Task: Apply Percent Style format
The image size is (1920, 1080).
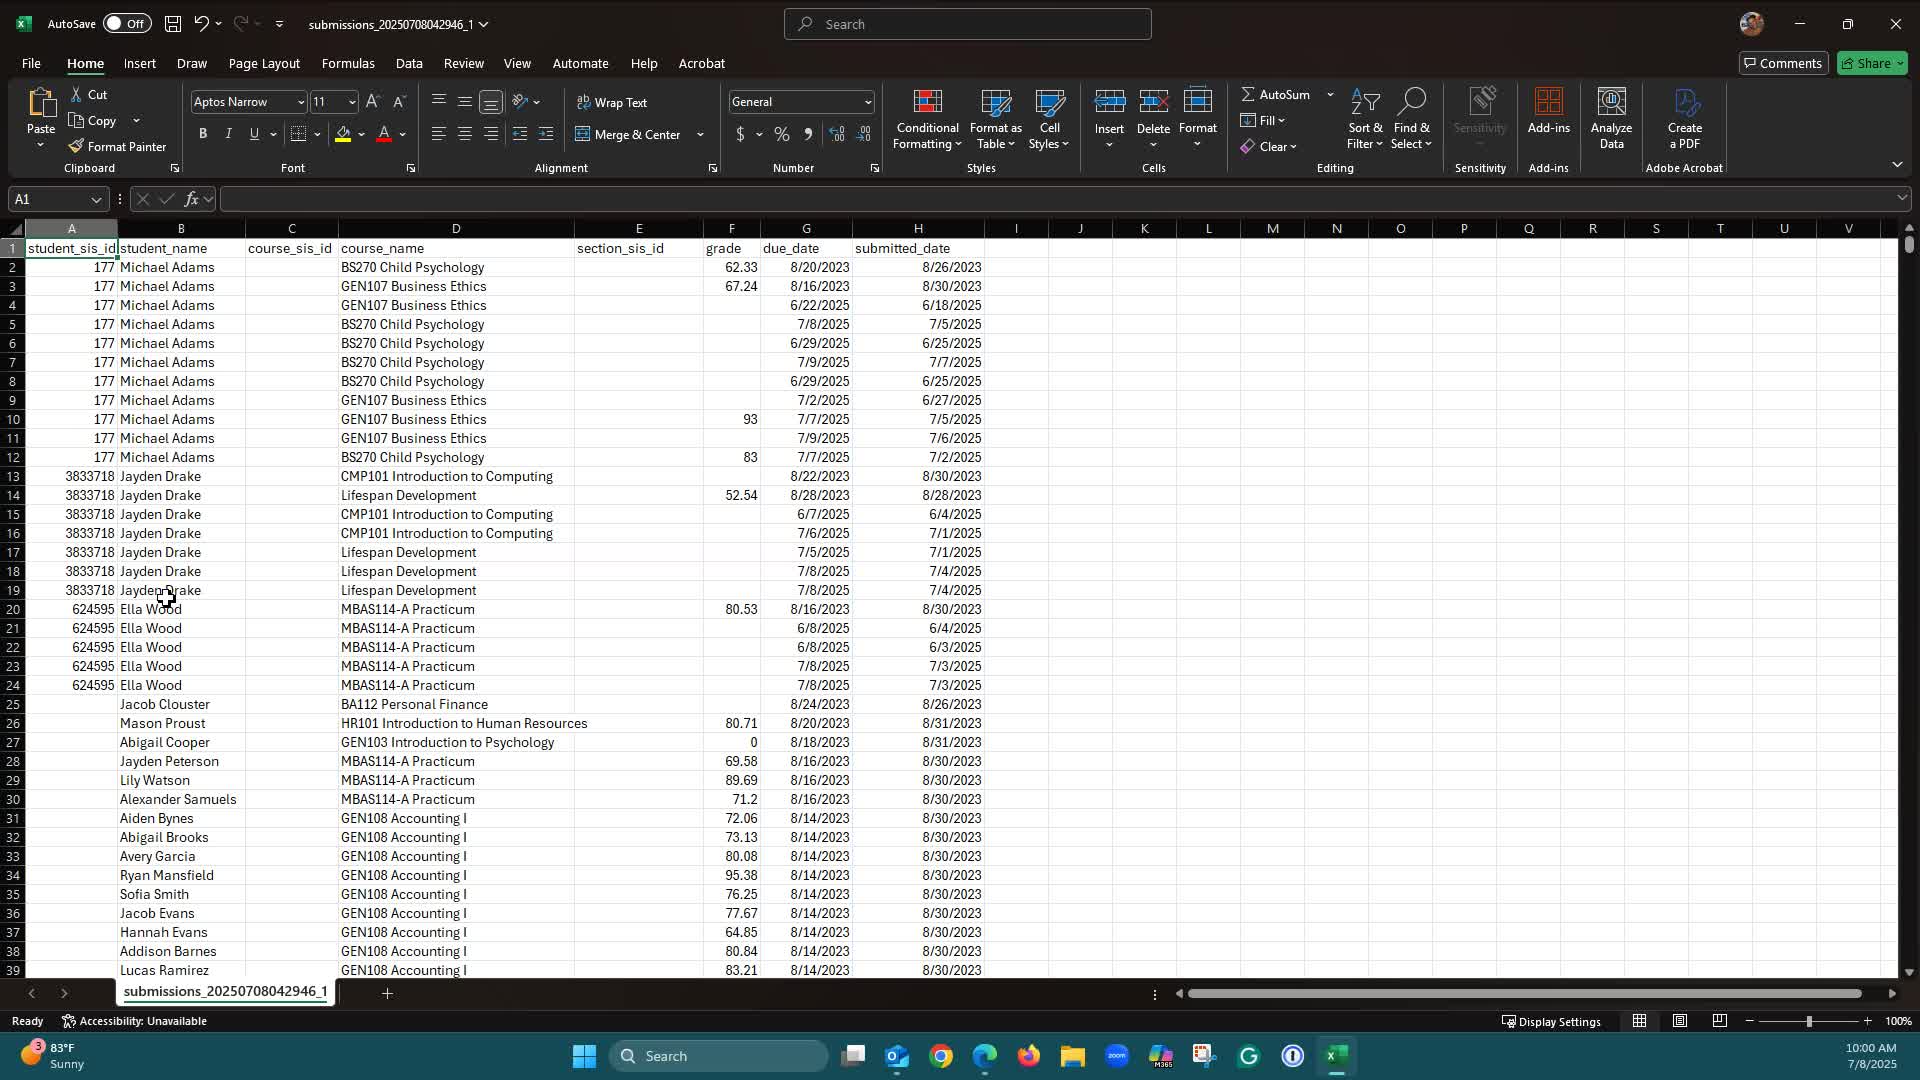Action: tap(782, 134)
